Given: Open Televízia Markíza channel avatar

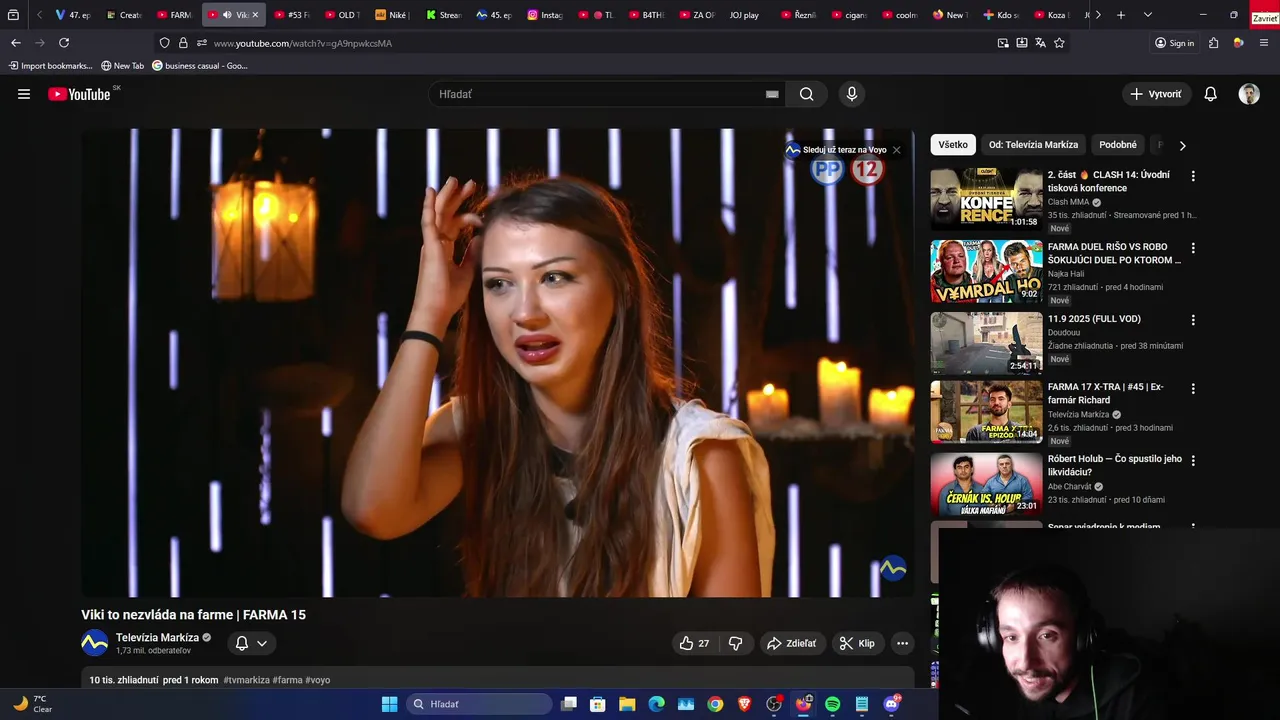Looking at the screenshot, I should (94, 643).
